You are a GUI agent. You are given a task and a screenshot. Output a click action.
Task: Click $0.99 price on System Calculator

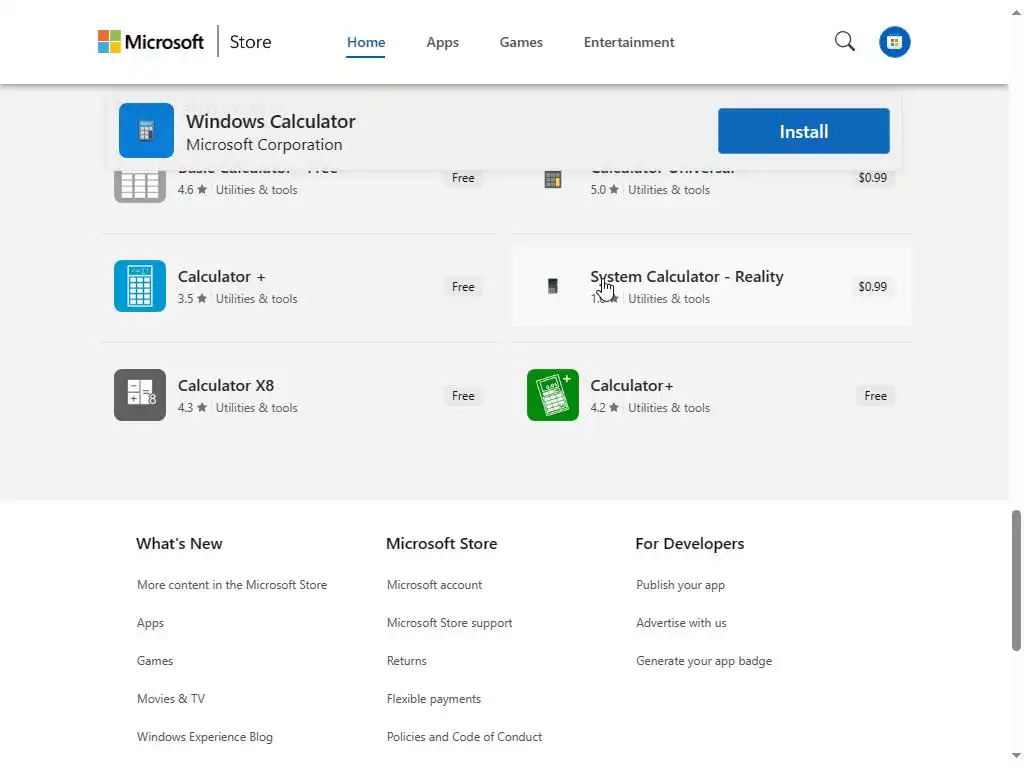872,287
